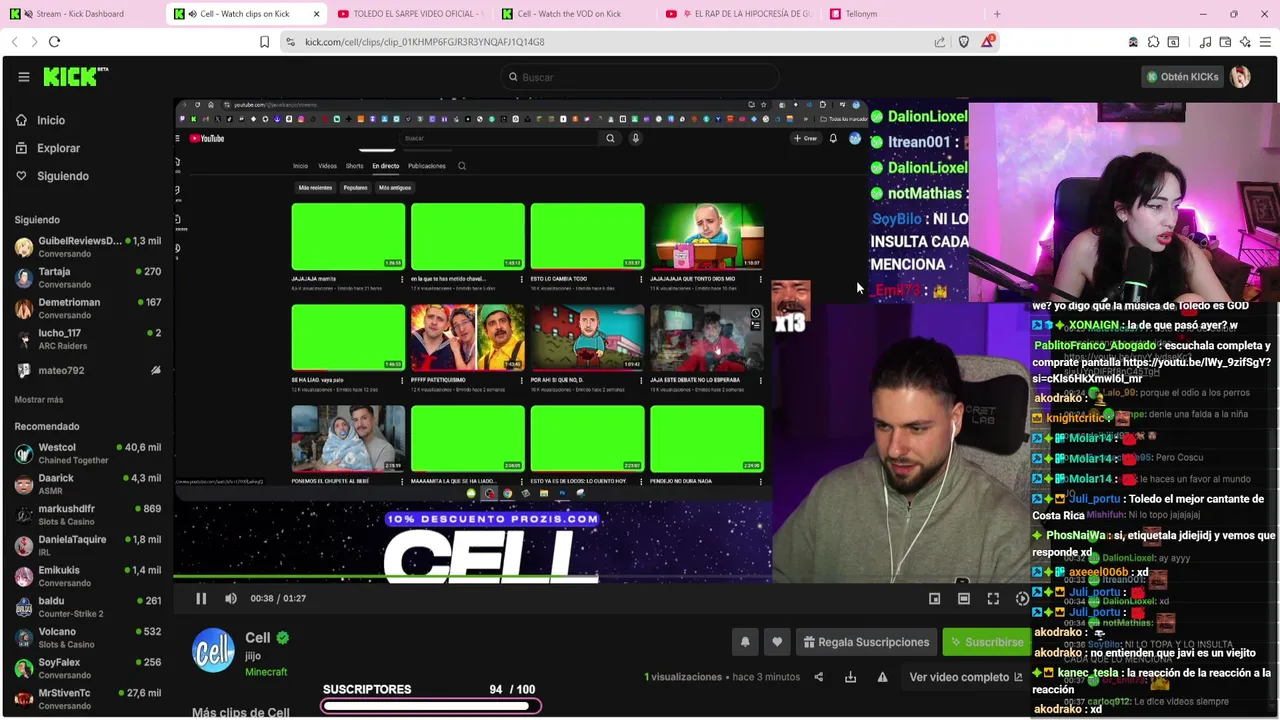Click the Obtén KICKs button
Screen dimensions: 1280x720
1183,77
